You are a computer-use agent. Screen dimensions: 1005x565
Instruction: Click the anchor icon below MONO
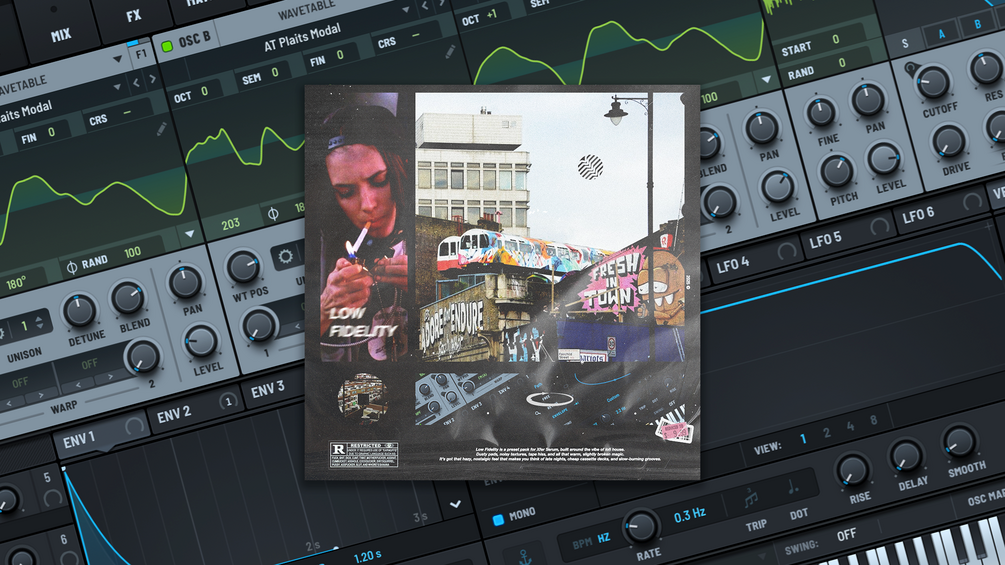pyautogui.click(x=525, y=556)
